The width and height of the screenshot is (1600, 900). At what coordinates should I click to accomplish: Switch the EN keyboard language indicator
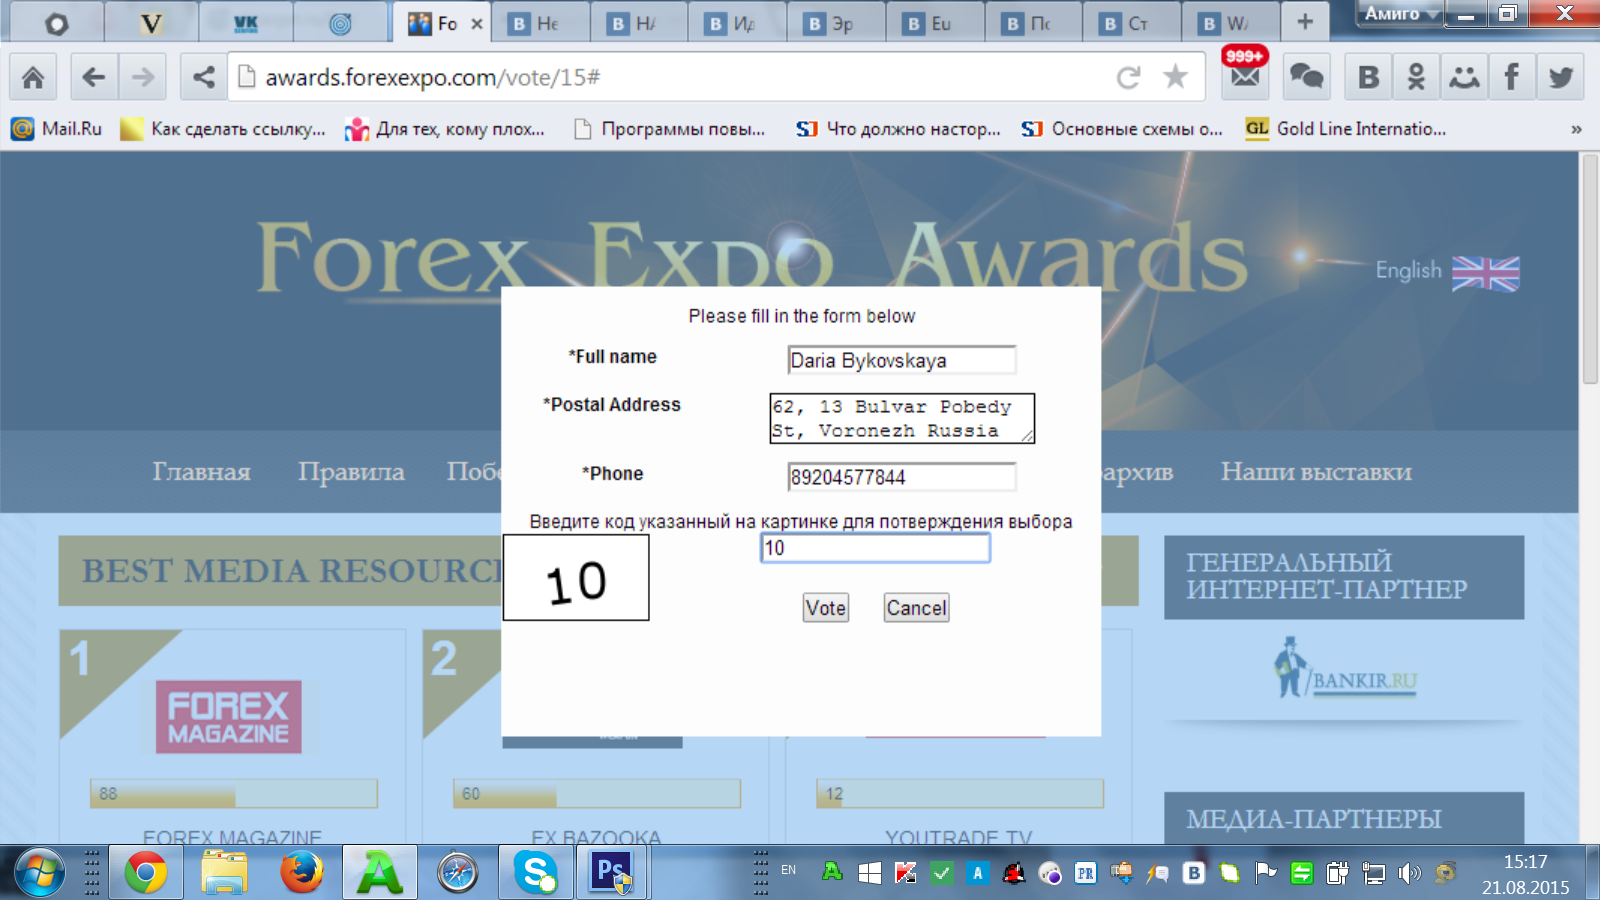point(789,870)
